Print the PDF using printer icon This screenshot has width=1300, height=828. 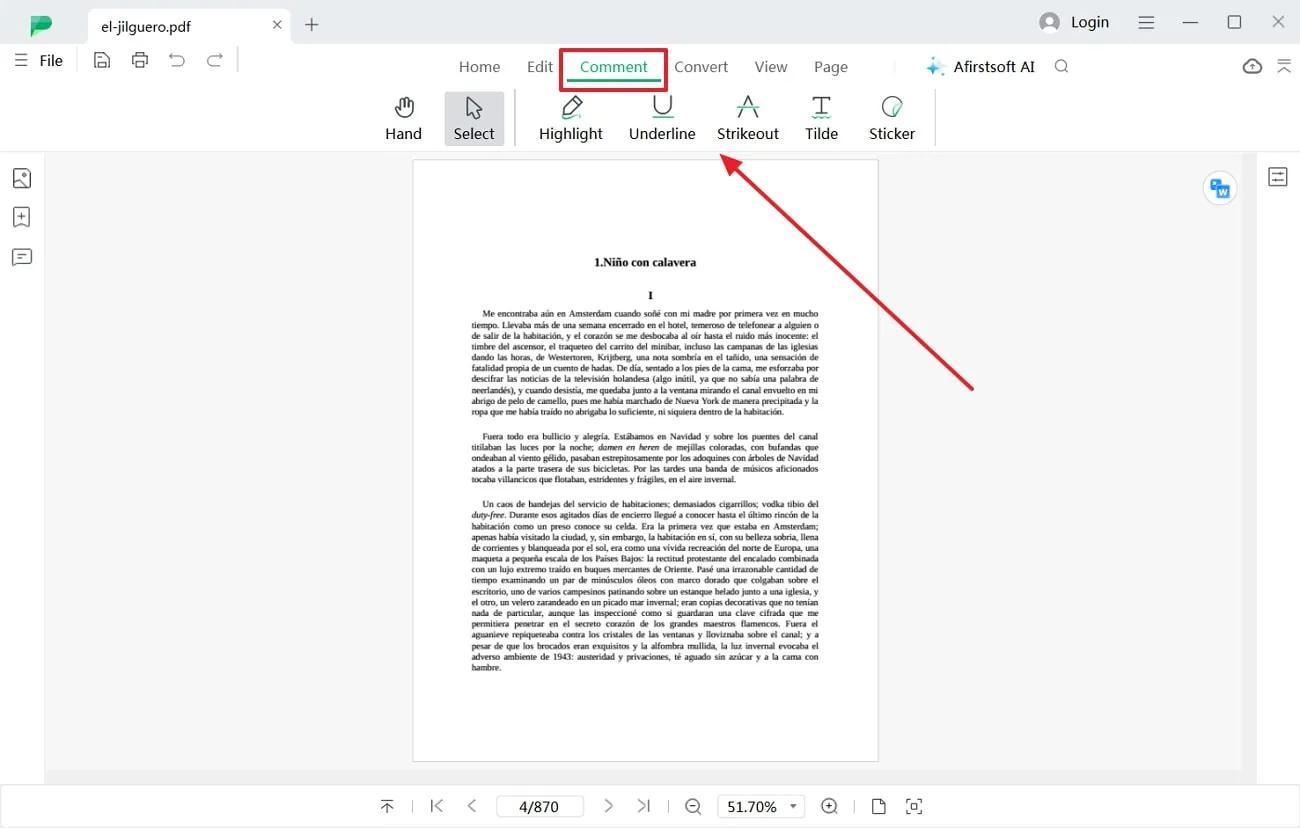tap(140, 60)
